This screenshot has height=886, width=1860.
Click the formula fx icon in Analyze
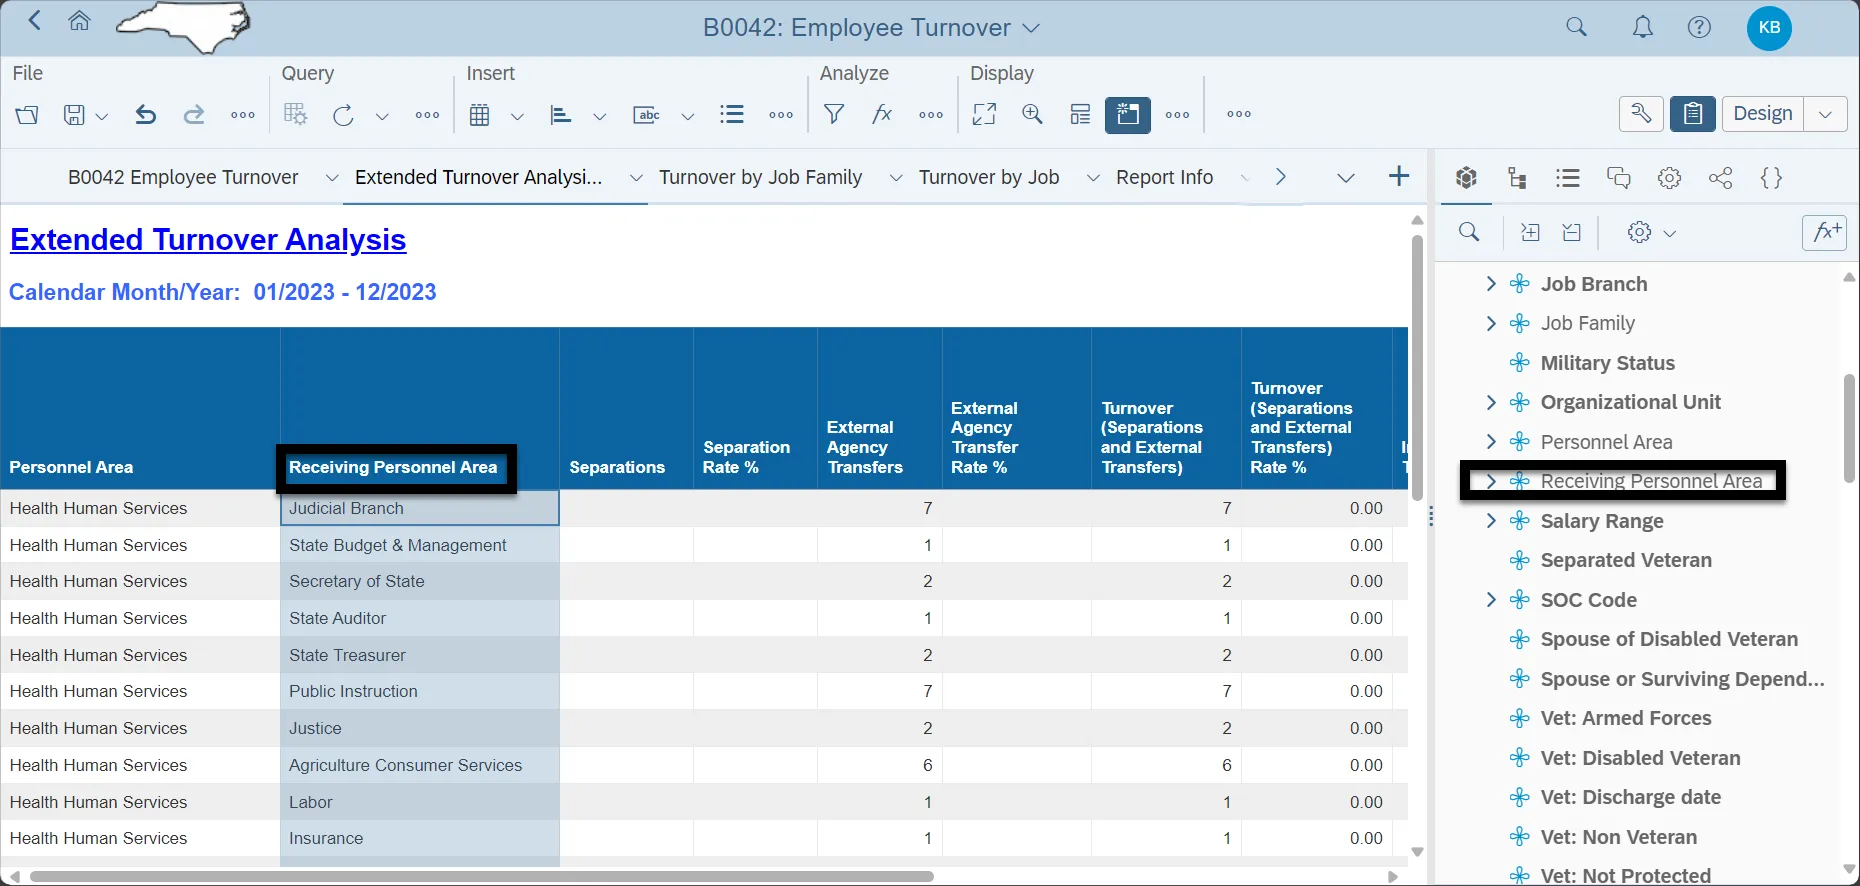[x=881, y=114]
